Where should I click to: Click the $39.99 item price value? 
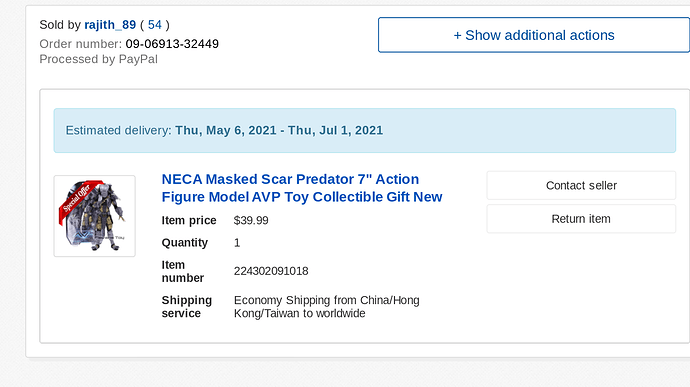[251, 221]
